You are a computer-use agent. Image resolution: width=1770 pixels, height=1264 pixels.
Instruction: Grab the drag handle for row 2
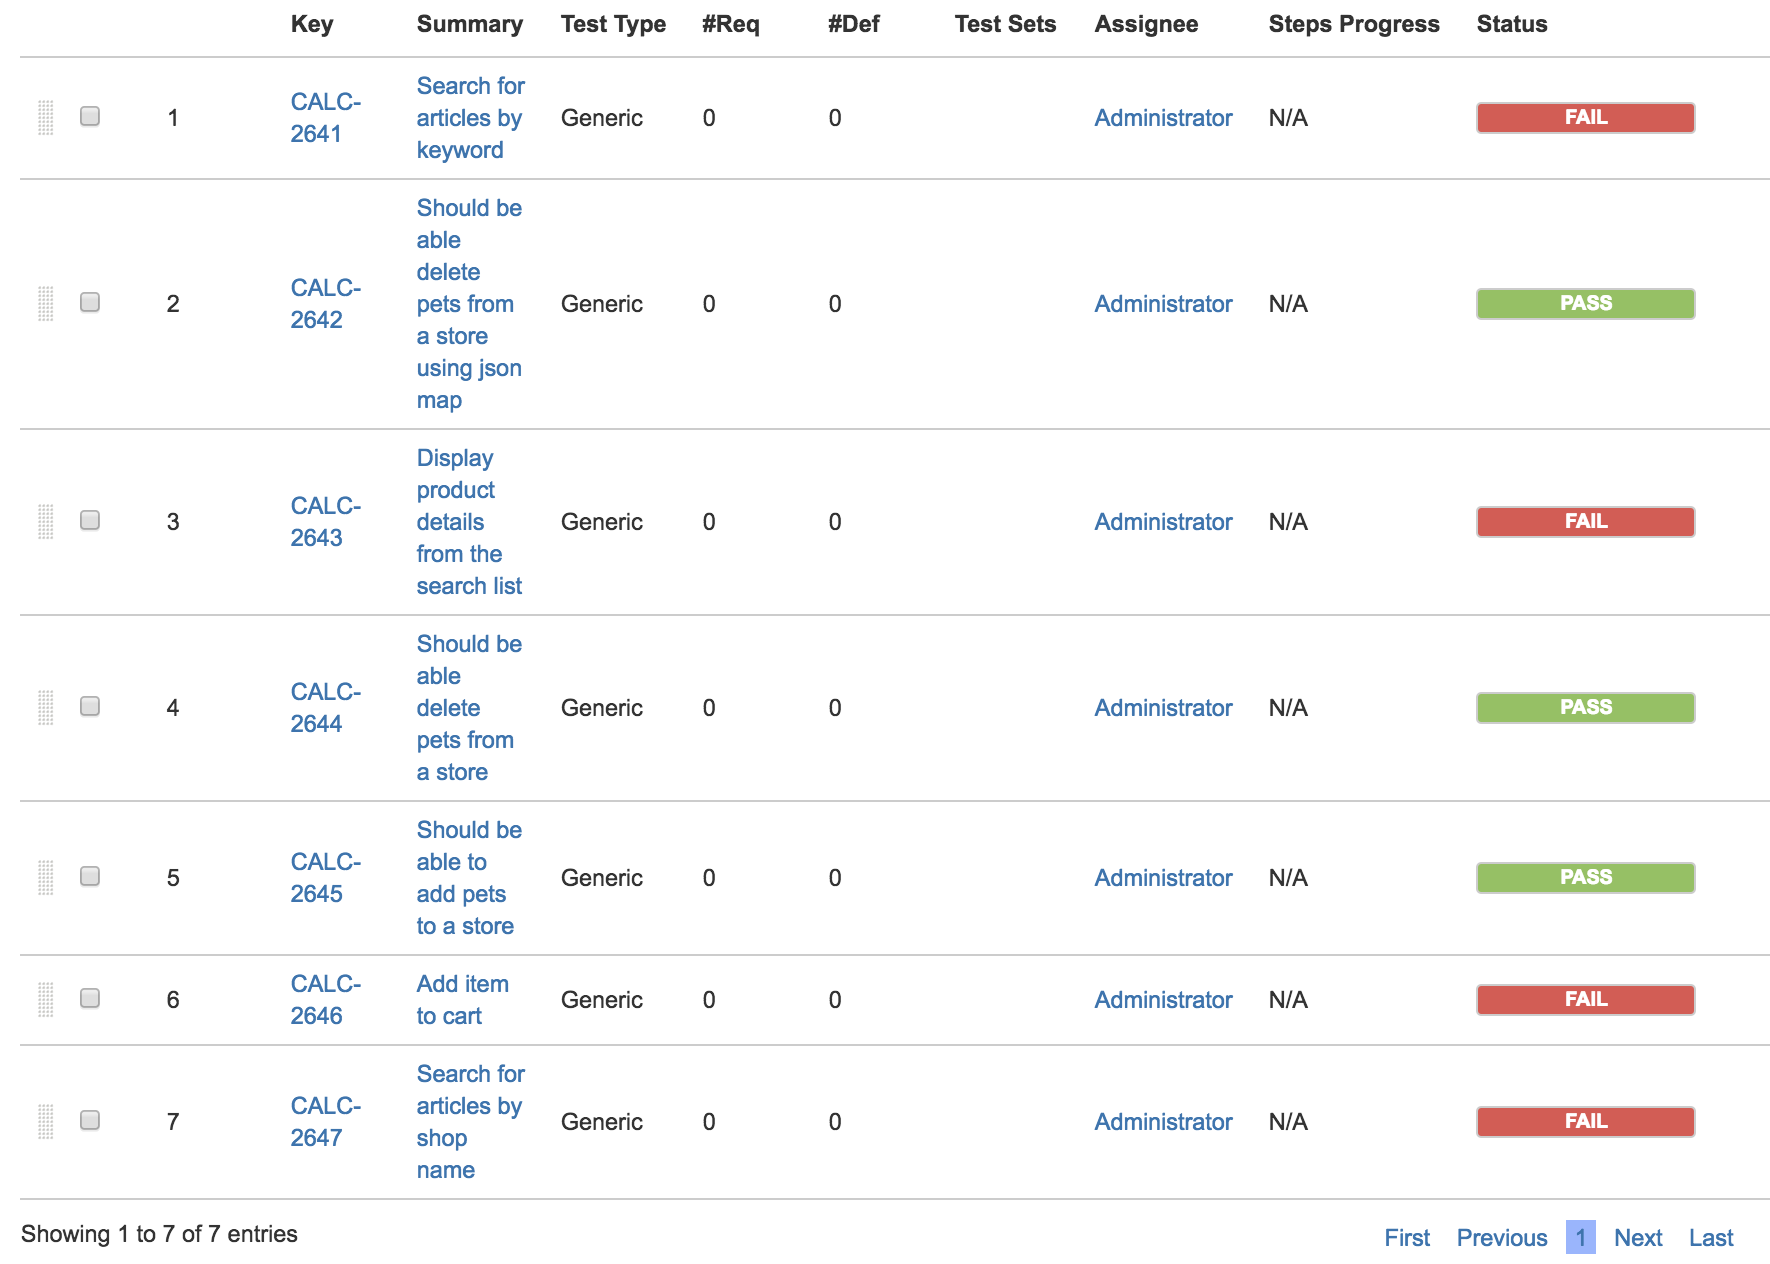[x=45, y=304]
